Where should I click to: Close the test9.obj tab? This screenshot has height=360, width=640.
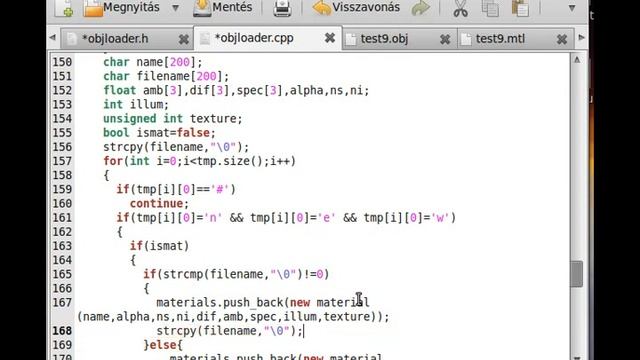(445, 39)
